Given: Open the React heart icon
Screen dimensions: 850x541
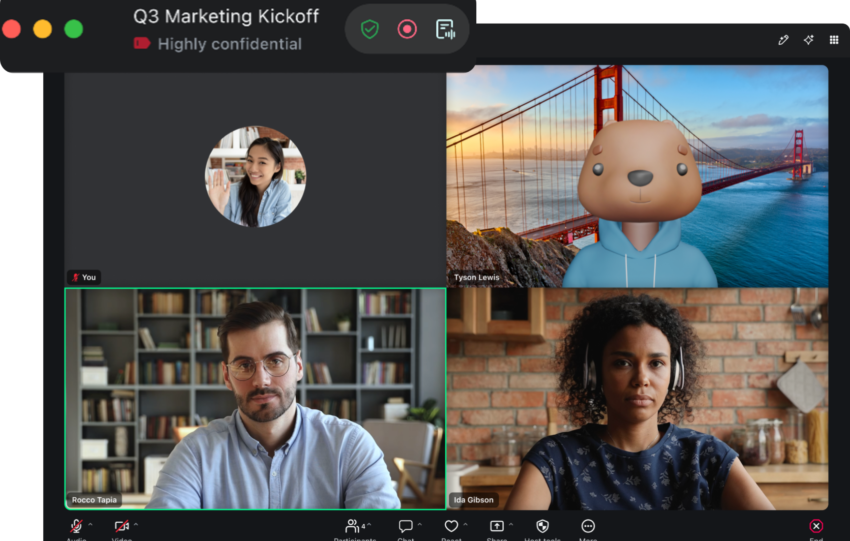Looking at the screenshot, I should pos(451,526).
